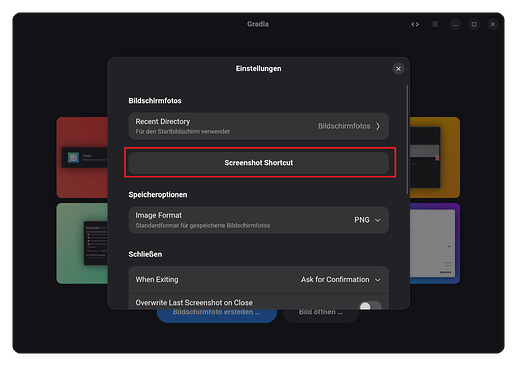Maximize the Gradia window

point(474,24)
